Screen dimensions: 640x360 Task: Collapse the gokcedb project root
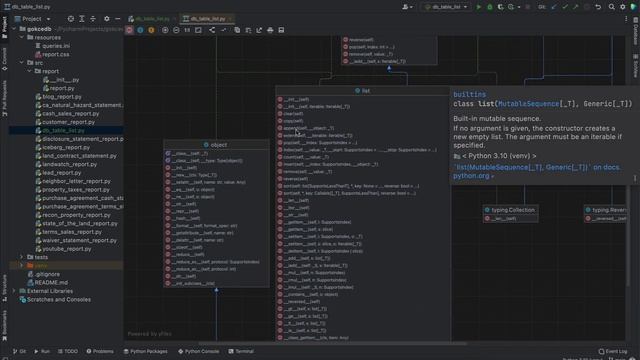(x=14, y=29)
